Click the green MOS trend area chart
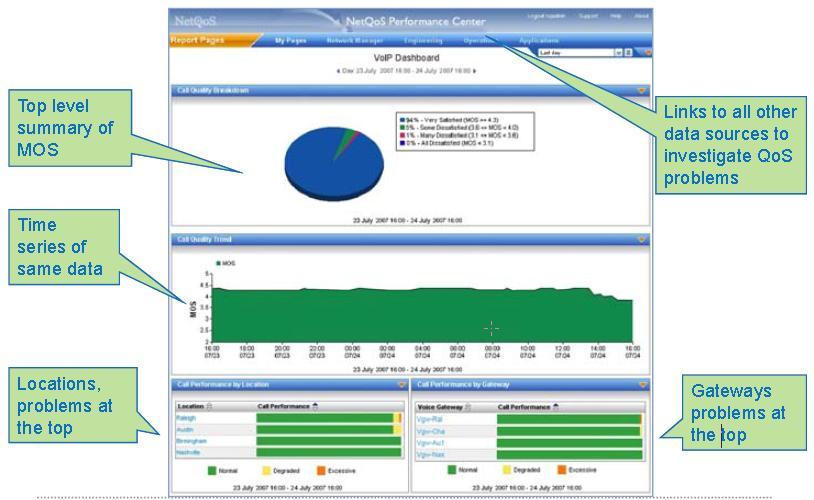Viewport: 814px width, 500px height. pos(422,315)
